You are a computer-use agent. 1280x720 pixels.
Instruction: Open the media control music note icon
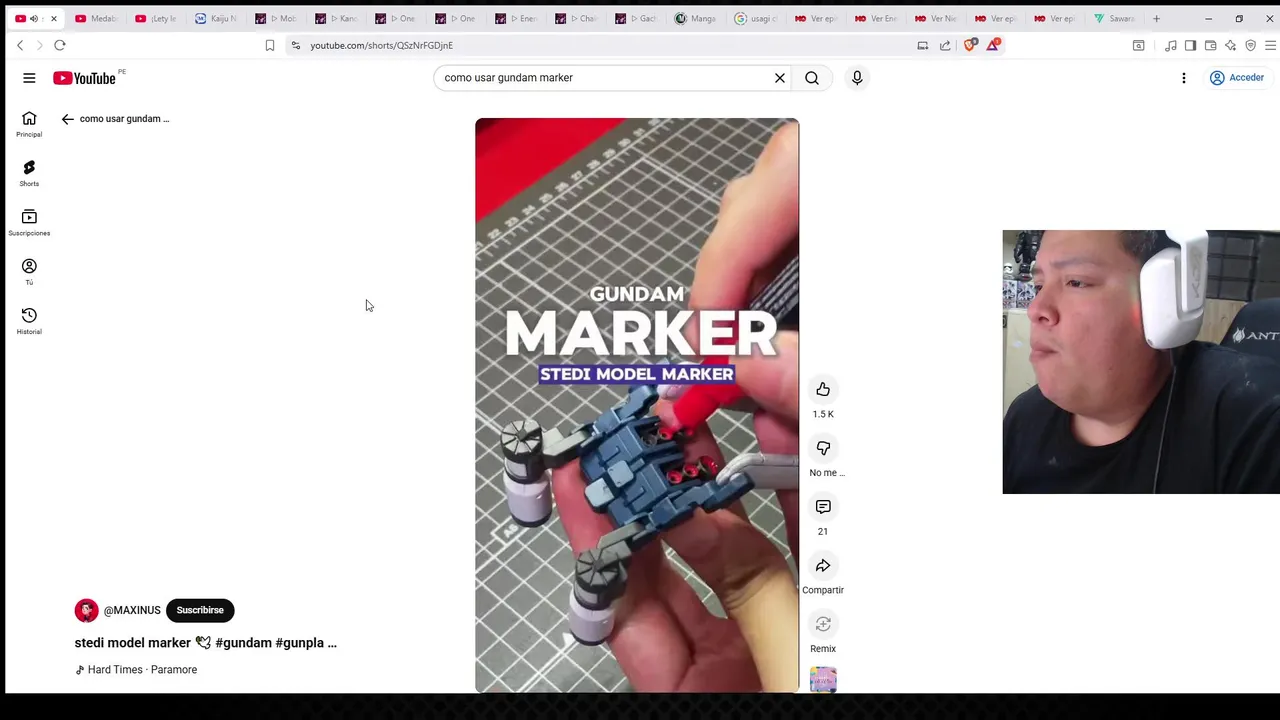pyautogui.click(x=1170, y=45)
